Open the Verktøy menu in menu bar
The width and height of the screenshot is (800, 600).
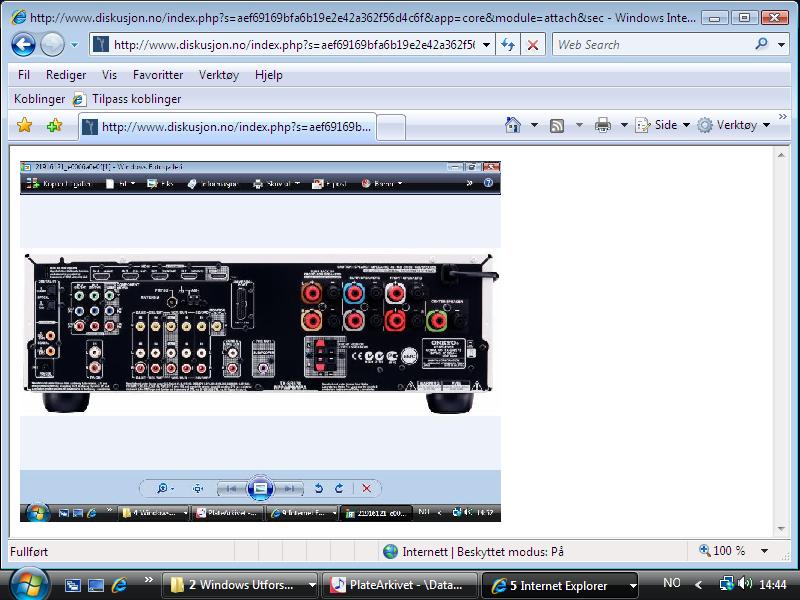click(x=219, y=75)
